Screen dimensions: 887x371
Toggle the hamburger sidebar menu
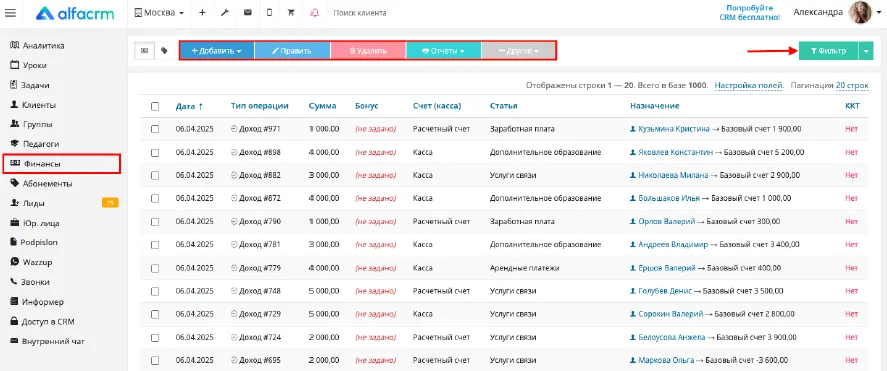tap(10, 13)
